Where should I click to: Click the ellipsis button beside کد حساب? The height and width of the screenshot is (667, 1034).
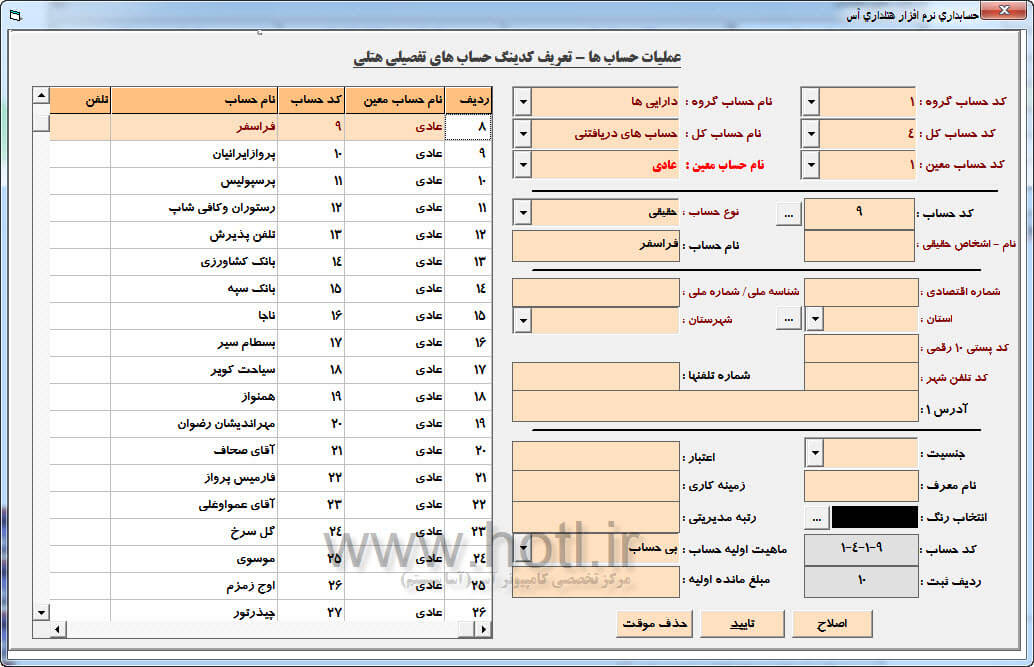pos(789,214)
